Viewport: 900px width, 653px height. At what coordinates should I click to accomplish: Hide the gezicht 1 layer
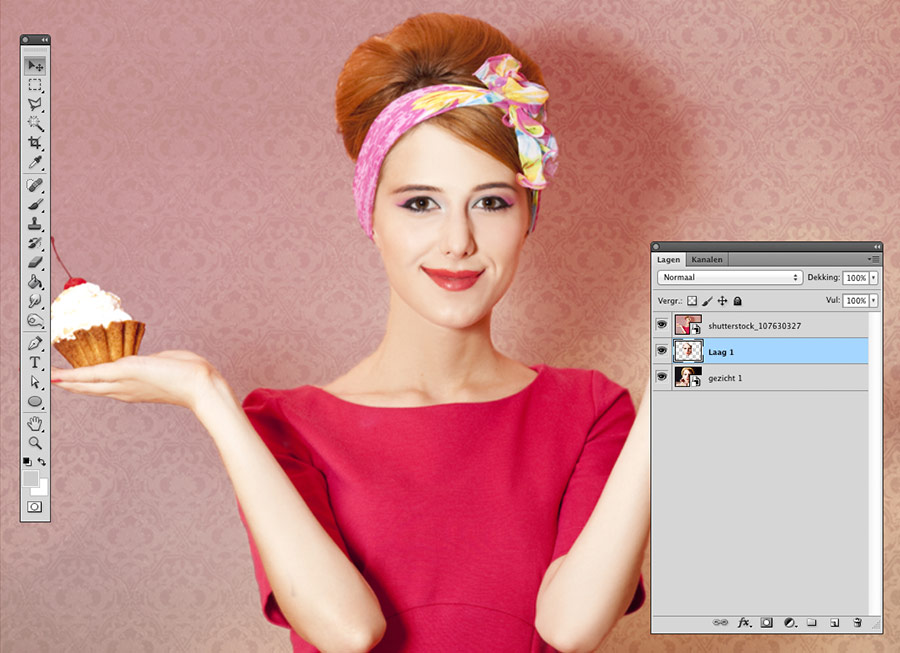(662, 377)
